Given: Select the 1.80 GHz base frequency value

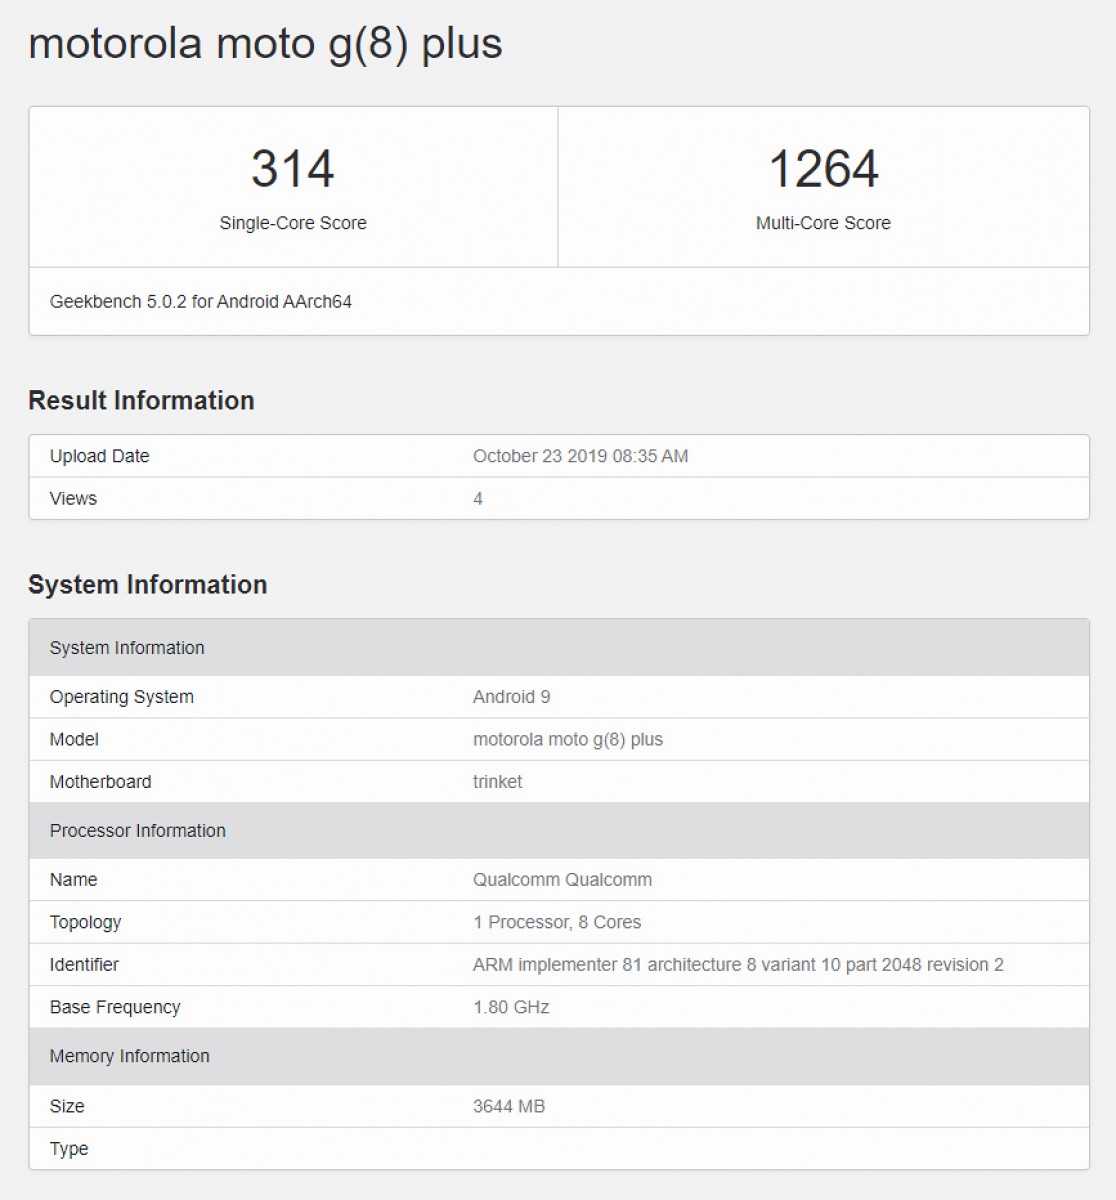Looking at the screenshot, I should (511, 1007).
